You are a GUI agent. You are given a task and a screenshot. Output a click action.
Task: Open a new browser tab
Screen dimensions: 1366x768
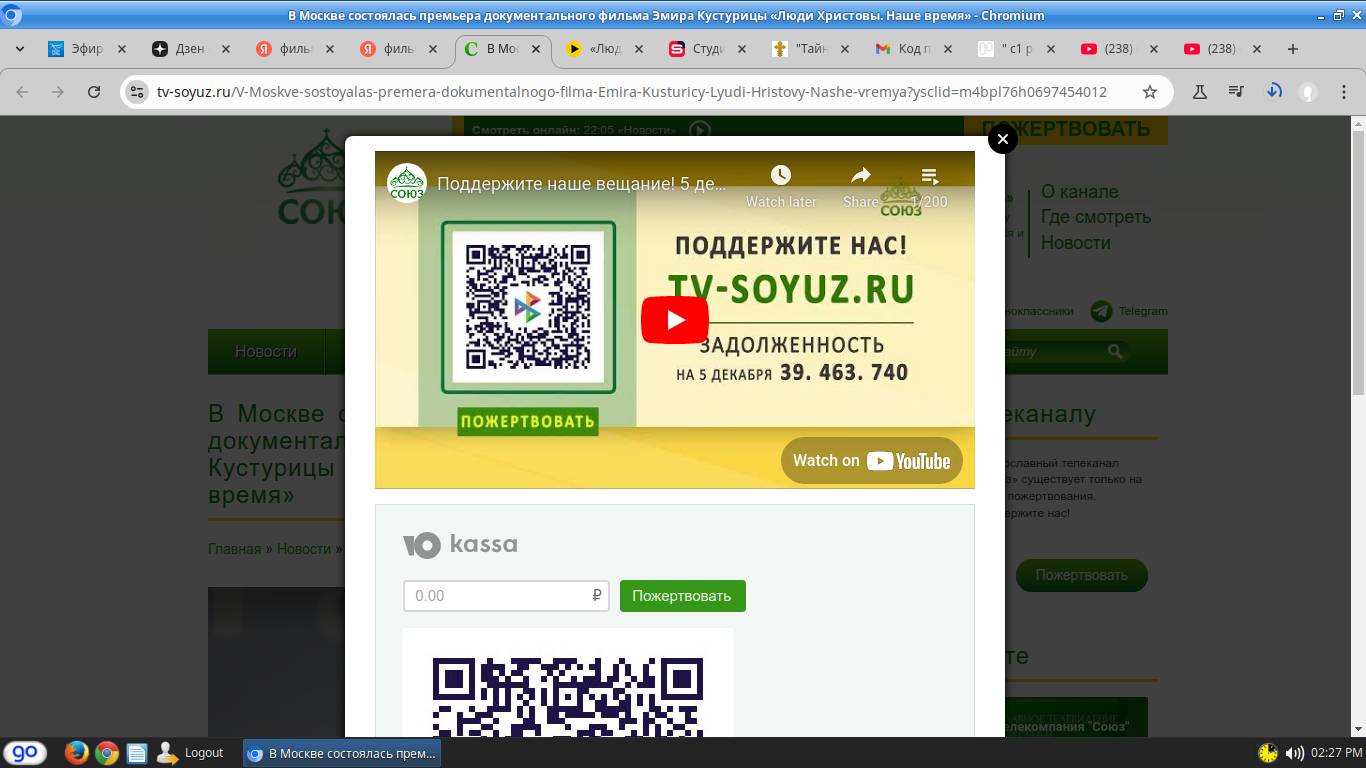tap(1293, 49)
